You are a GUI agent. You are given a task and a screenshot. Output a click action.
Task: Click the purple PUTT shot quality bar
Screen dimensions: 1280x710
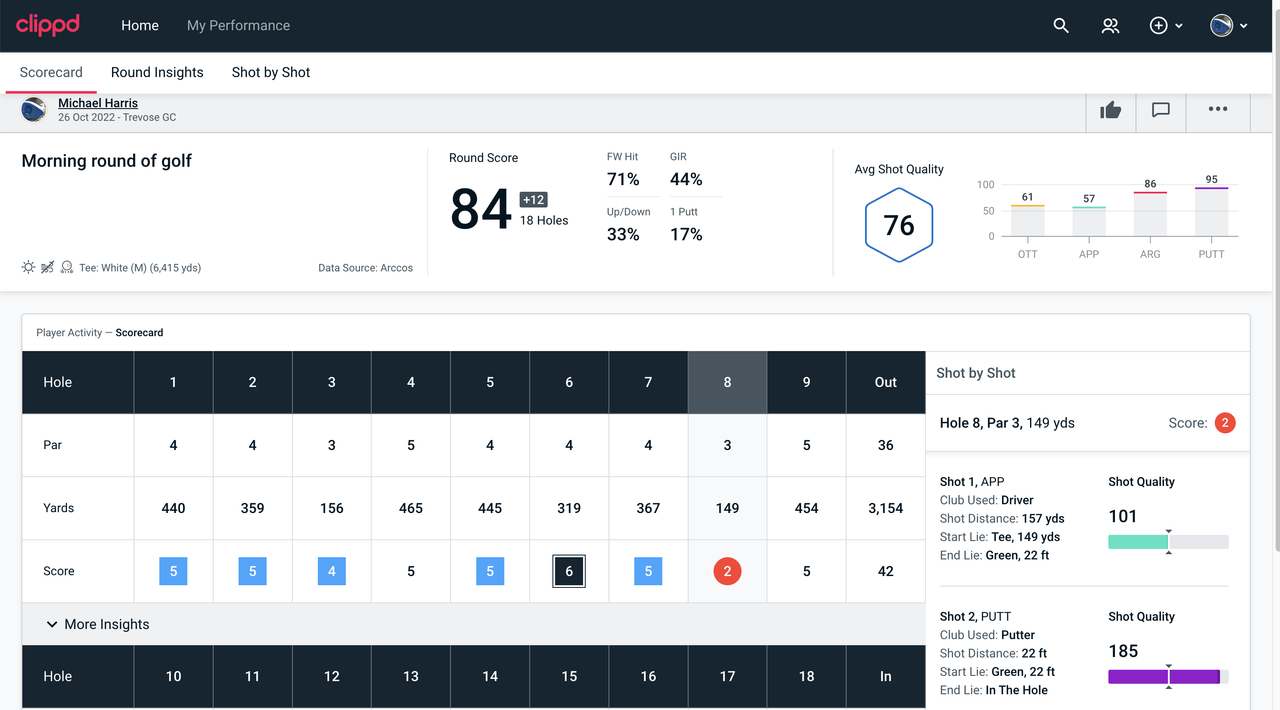(x=1168, y=677)
